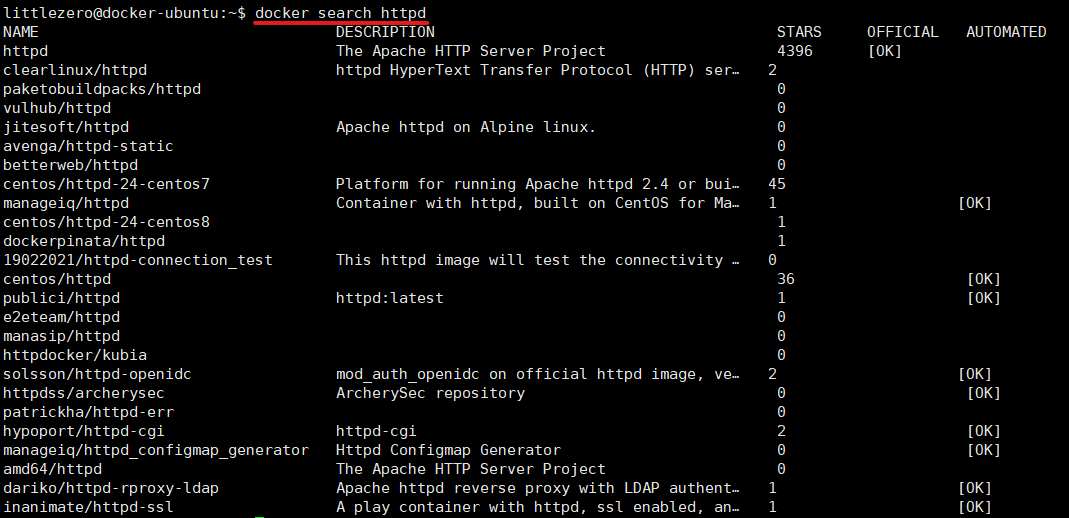Click the AUTOMATED column header

(1006, 32)
